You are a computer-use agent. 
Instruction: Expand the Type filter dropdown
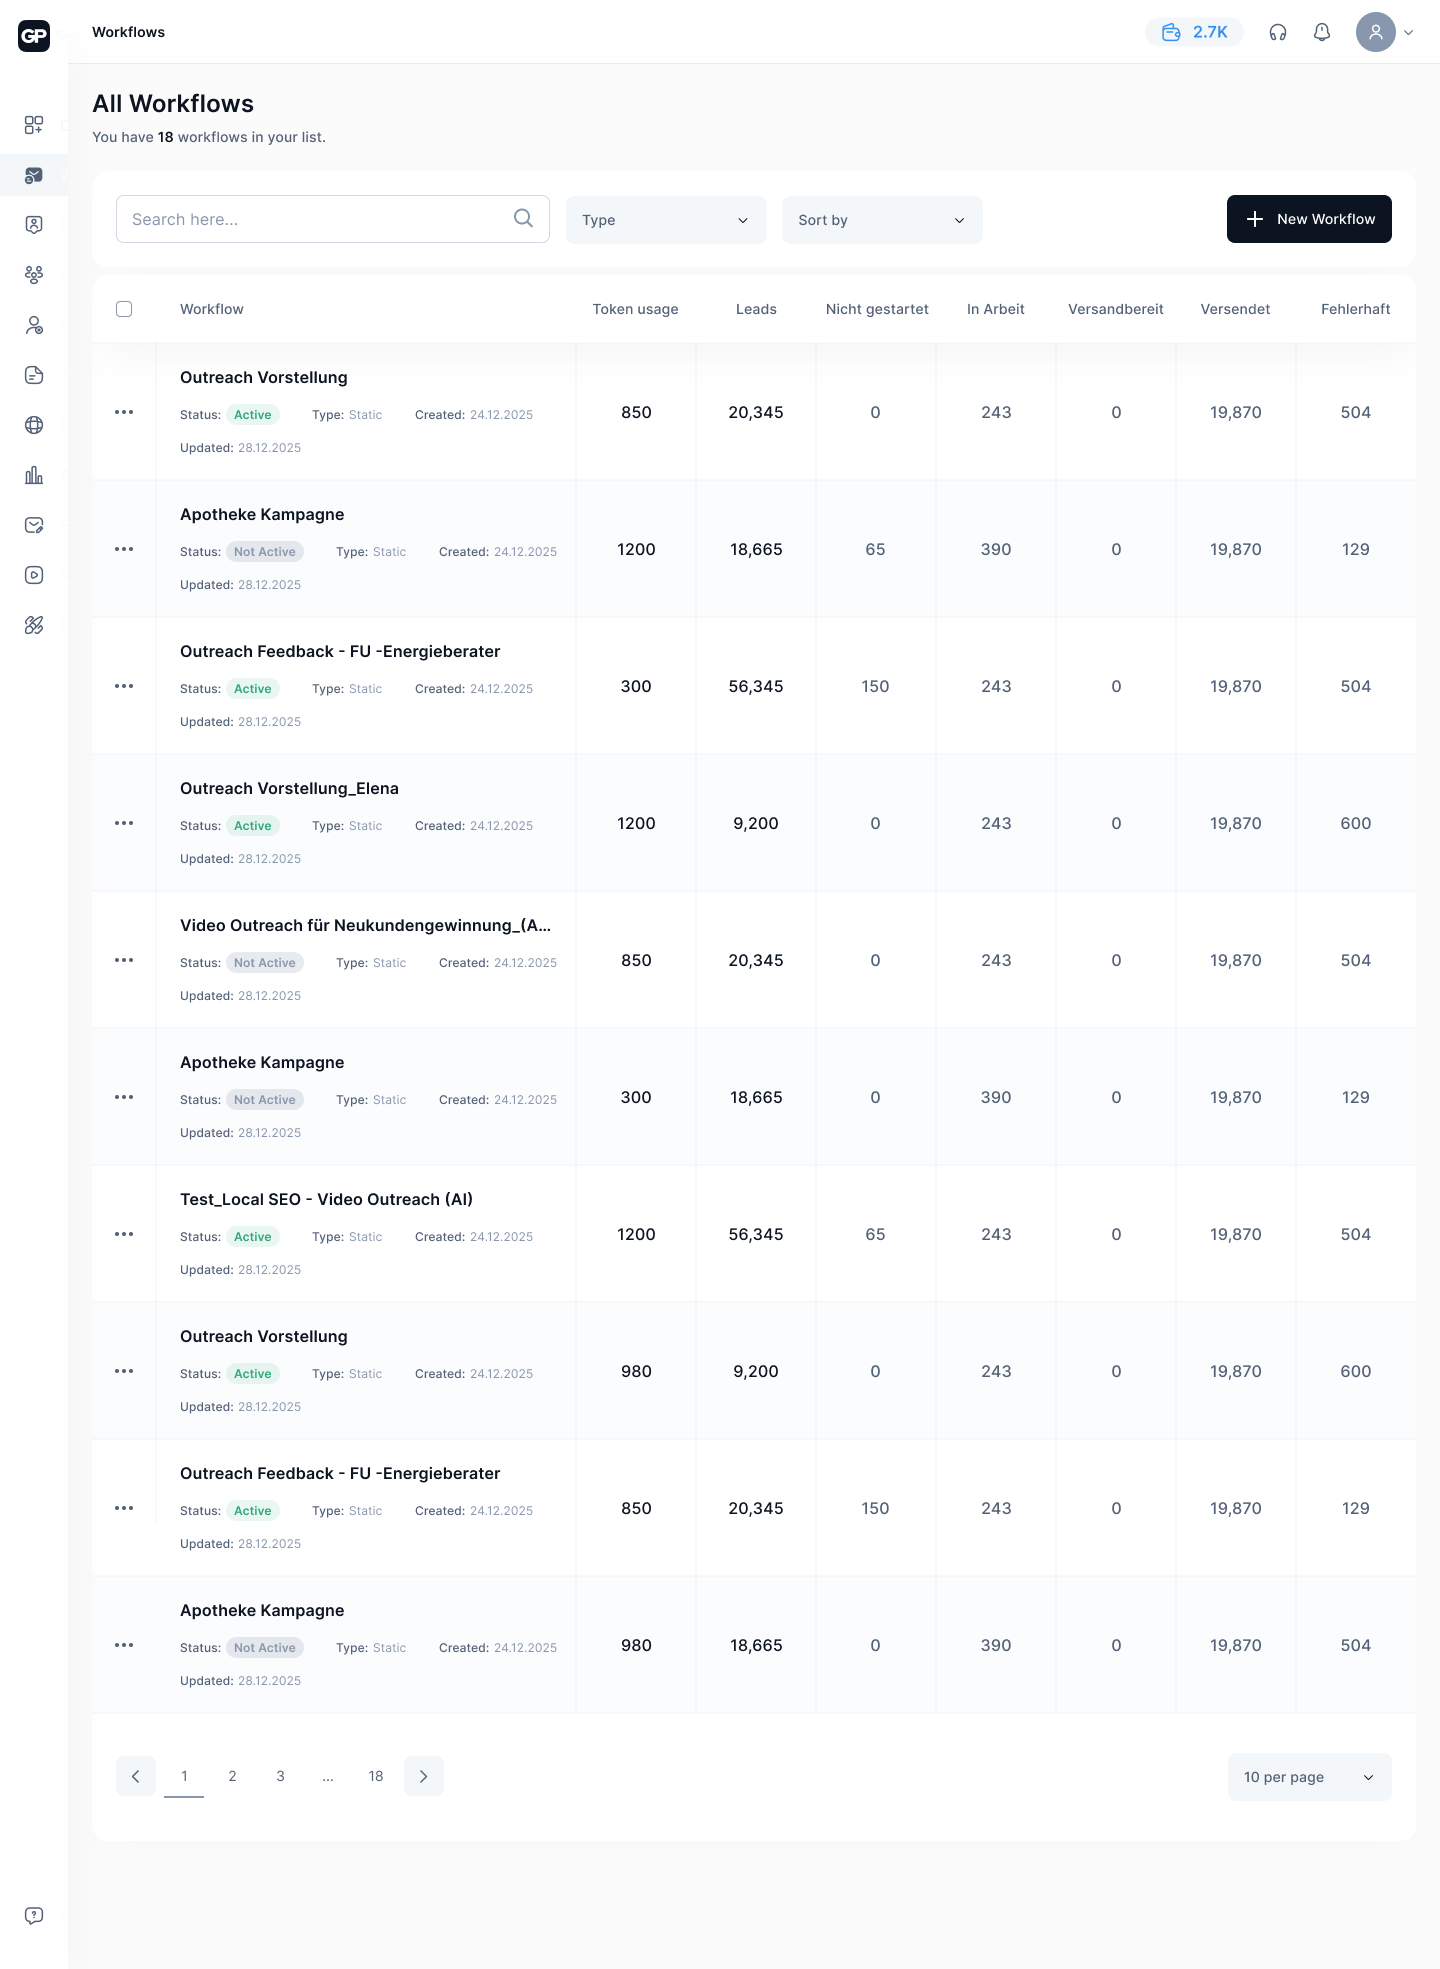click(666, 220)
